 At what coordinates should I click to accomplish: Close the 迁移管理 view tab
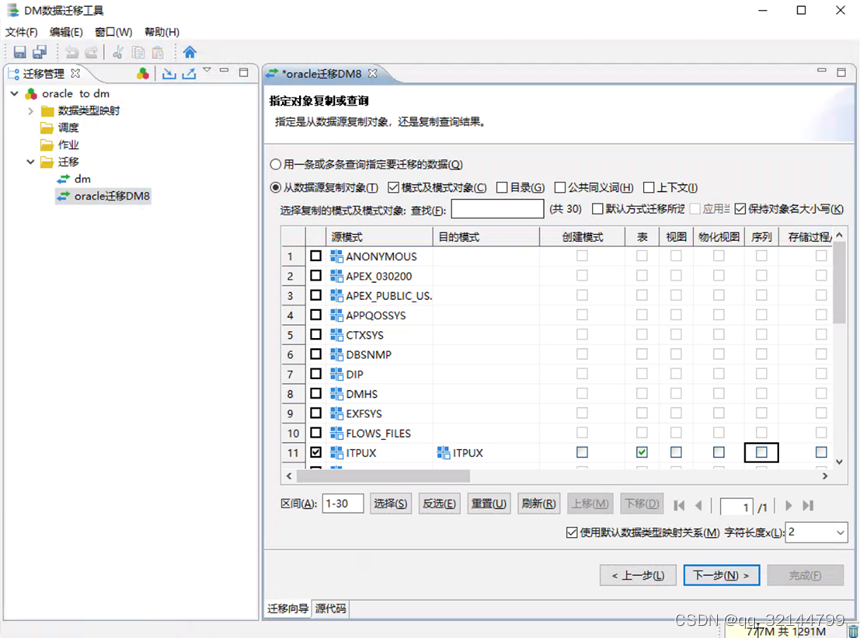(x=75, y=73)
